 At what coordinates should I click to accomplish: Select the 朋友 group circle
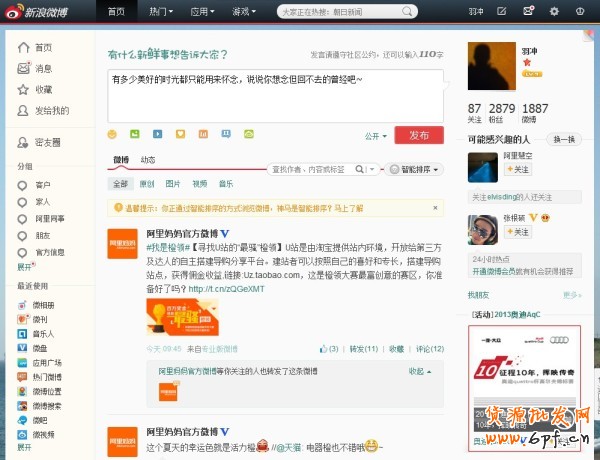click(22, 236)
